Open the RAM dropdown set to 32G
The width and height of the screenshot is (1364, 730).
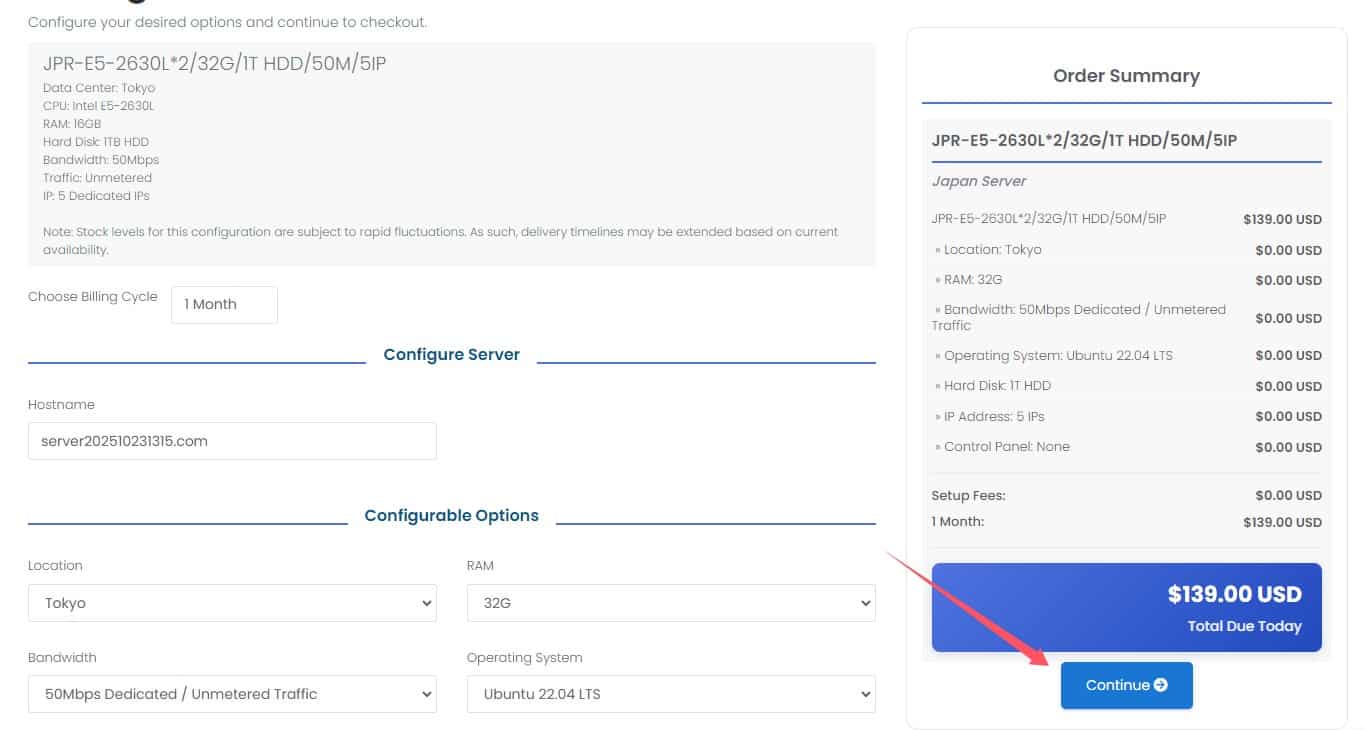tap(670, 603)
